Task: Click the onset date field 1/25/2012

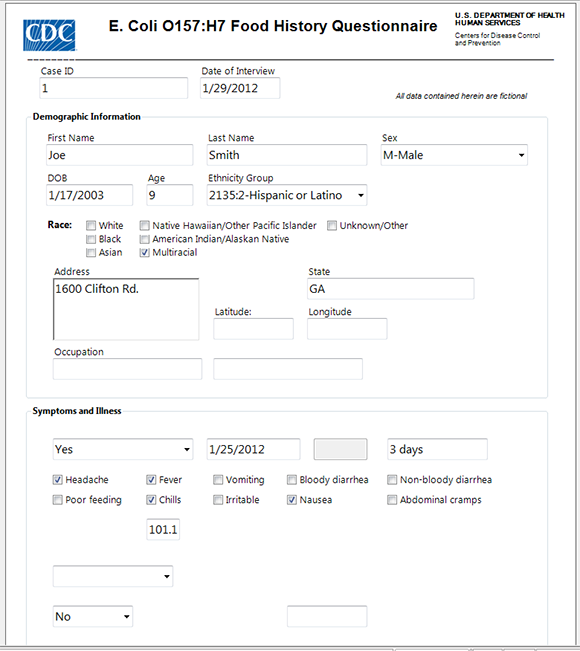Action: coord(253,449)
